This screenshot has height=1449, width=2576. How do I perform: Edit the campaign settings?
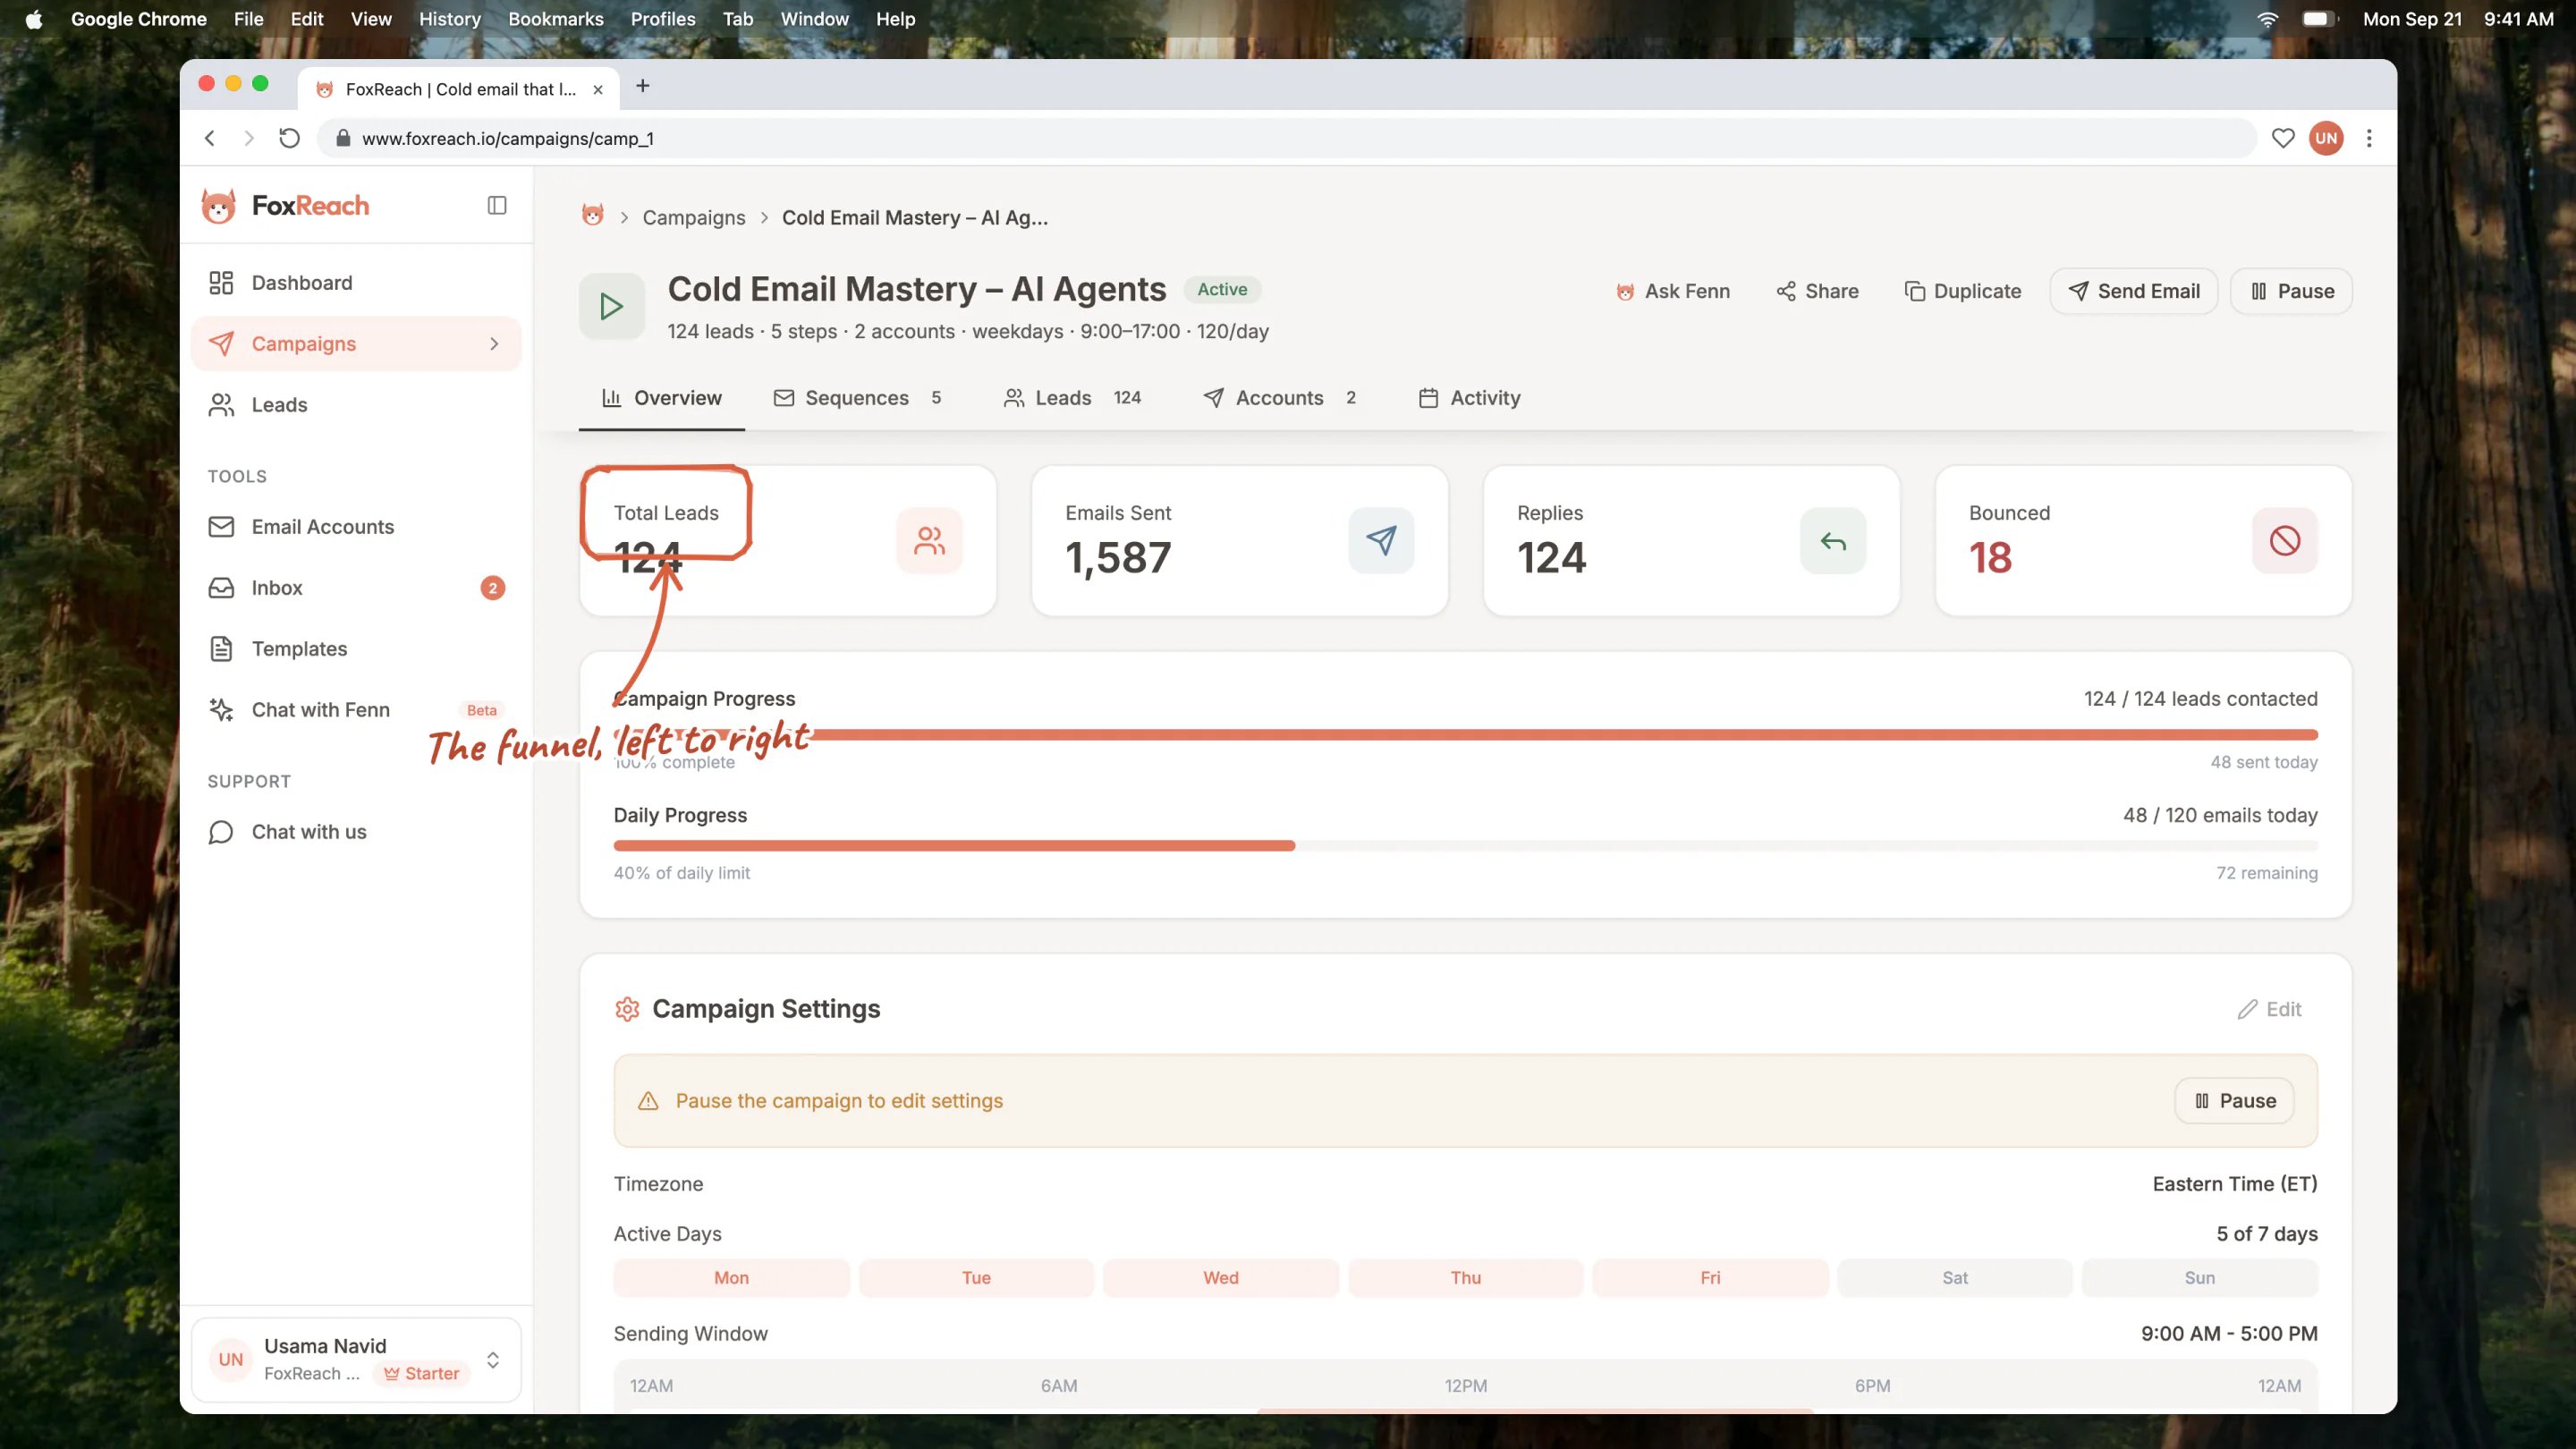(2269, 1009)
